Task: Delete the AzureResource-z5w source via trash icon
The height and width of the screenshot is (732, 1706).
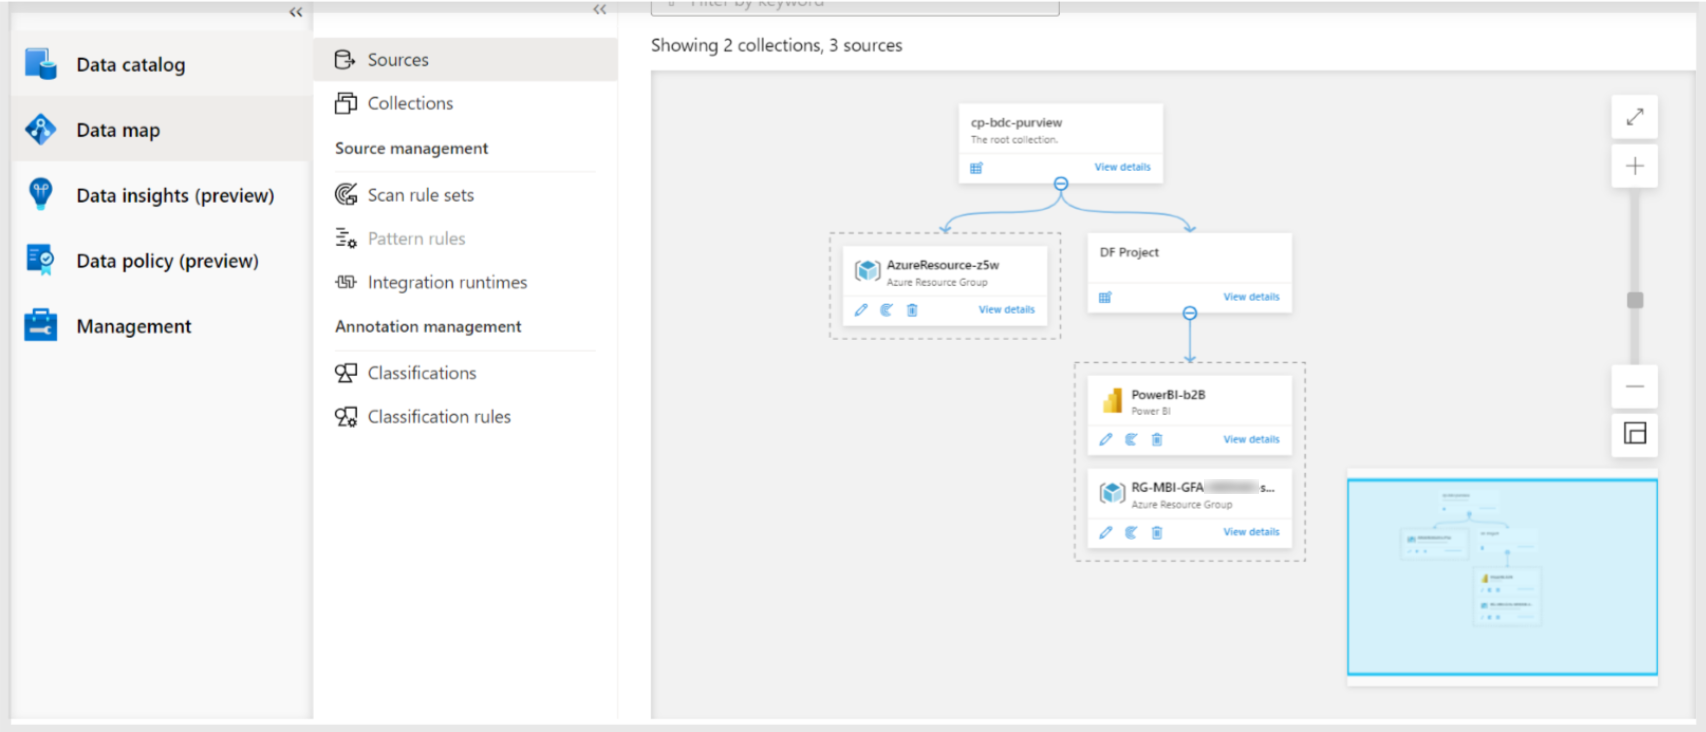Action: click(912, 310)
